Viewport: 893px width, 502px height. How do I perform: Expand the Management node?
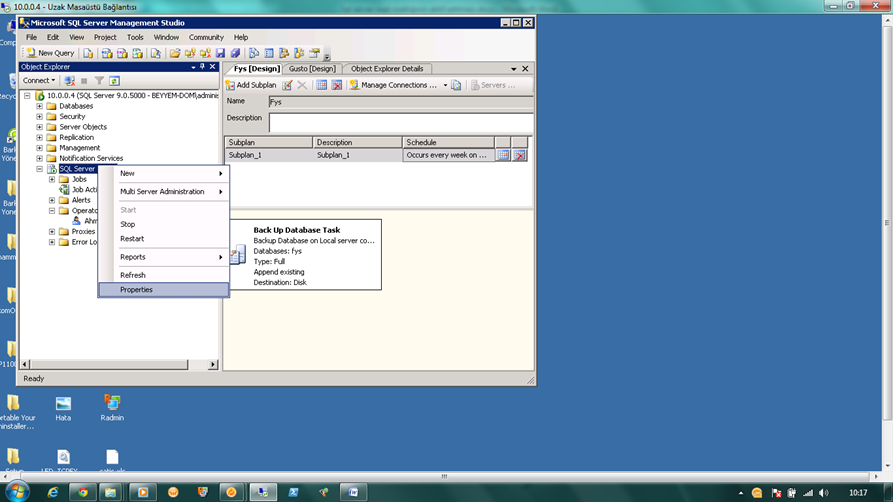(39, 148)
